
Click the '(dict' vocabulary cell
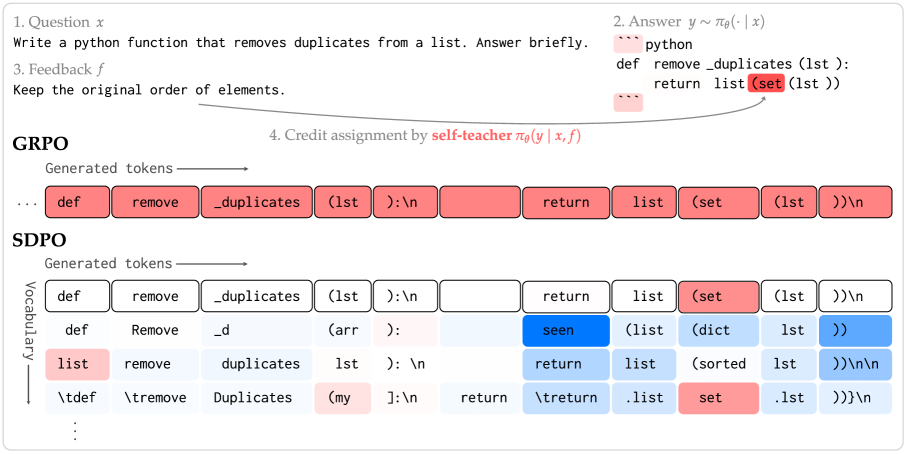tap(719, 330)
